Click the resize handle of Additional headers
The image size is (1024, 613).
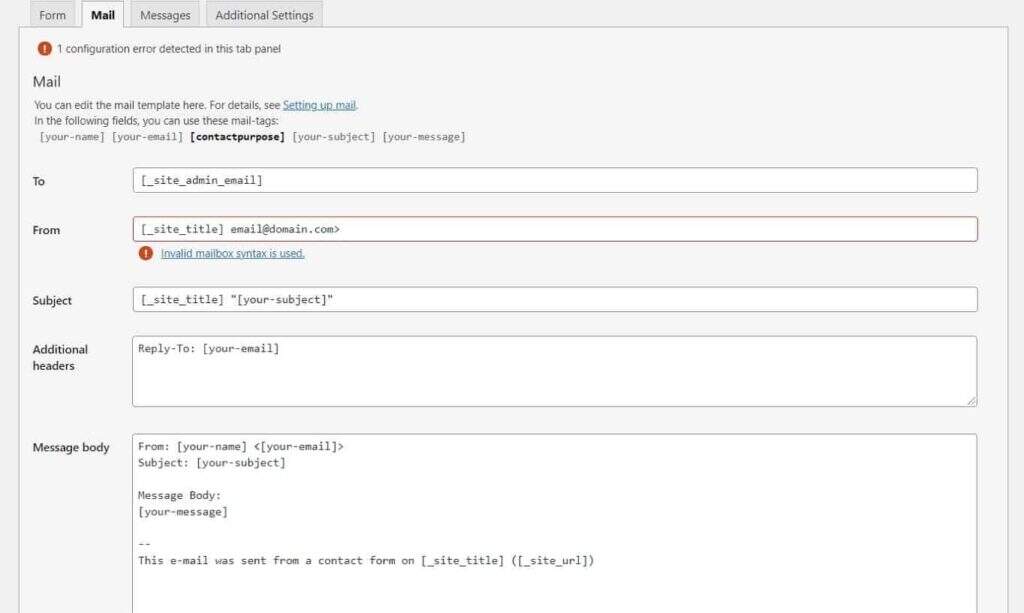971,400
